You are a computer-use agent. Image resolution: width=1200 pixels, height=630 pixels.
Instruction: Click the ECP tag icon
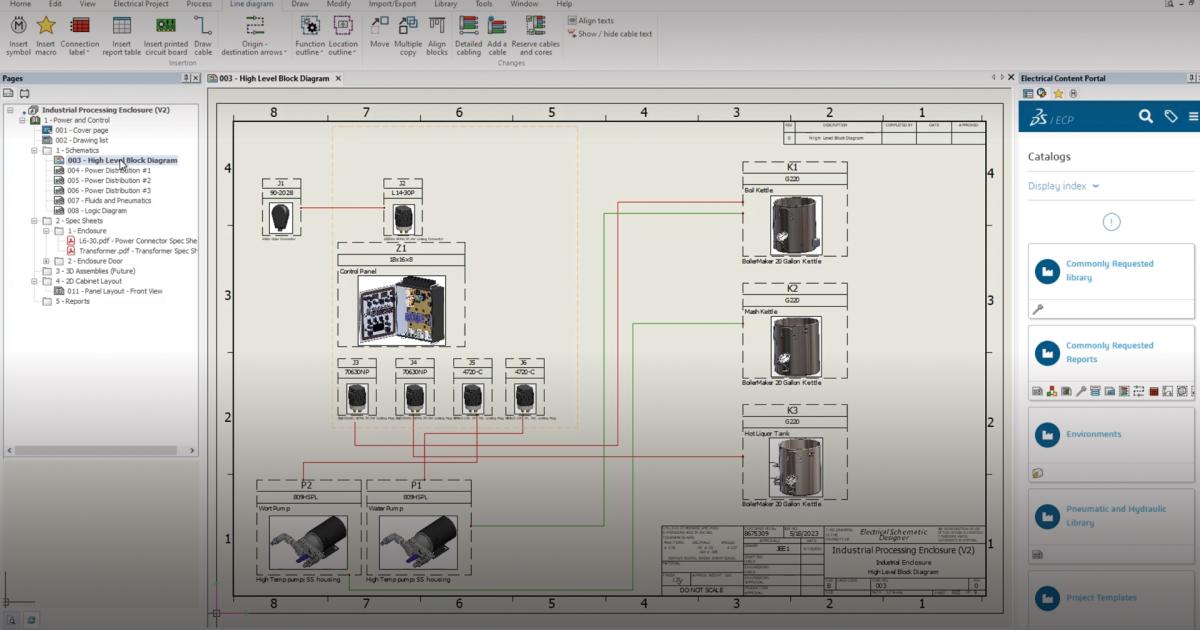coord(1171,116)
